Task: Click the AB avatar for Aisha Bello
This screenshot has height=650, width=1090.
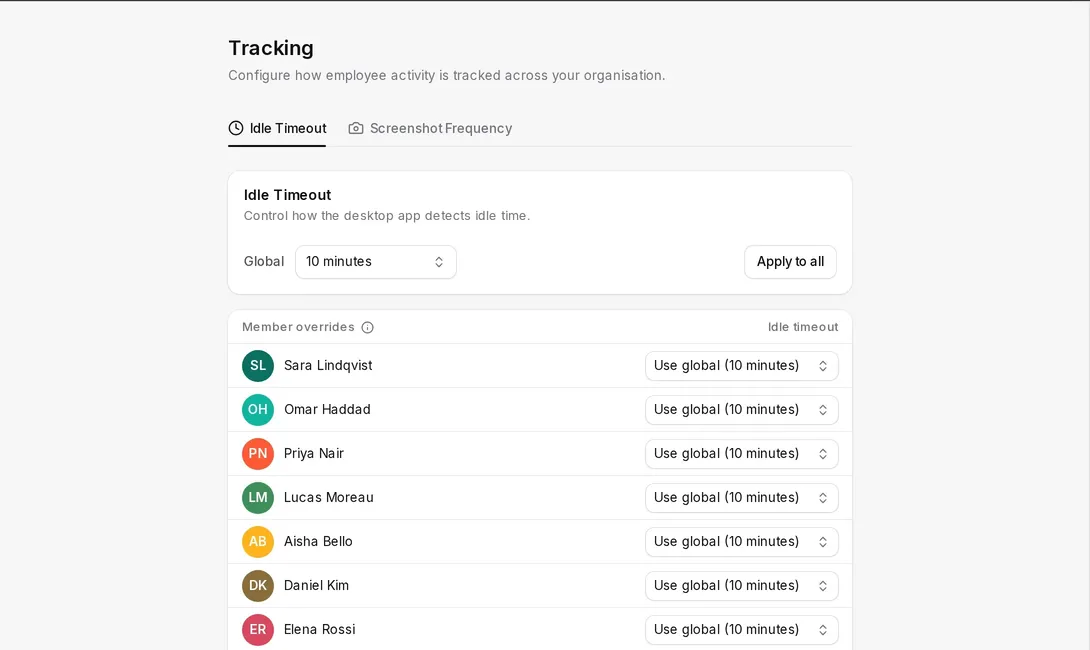Action: [258, 542]
